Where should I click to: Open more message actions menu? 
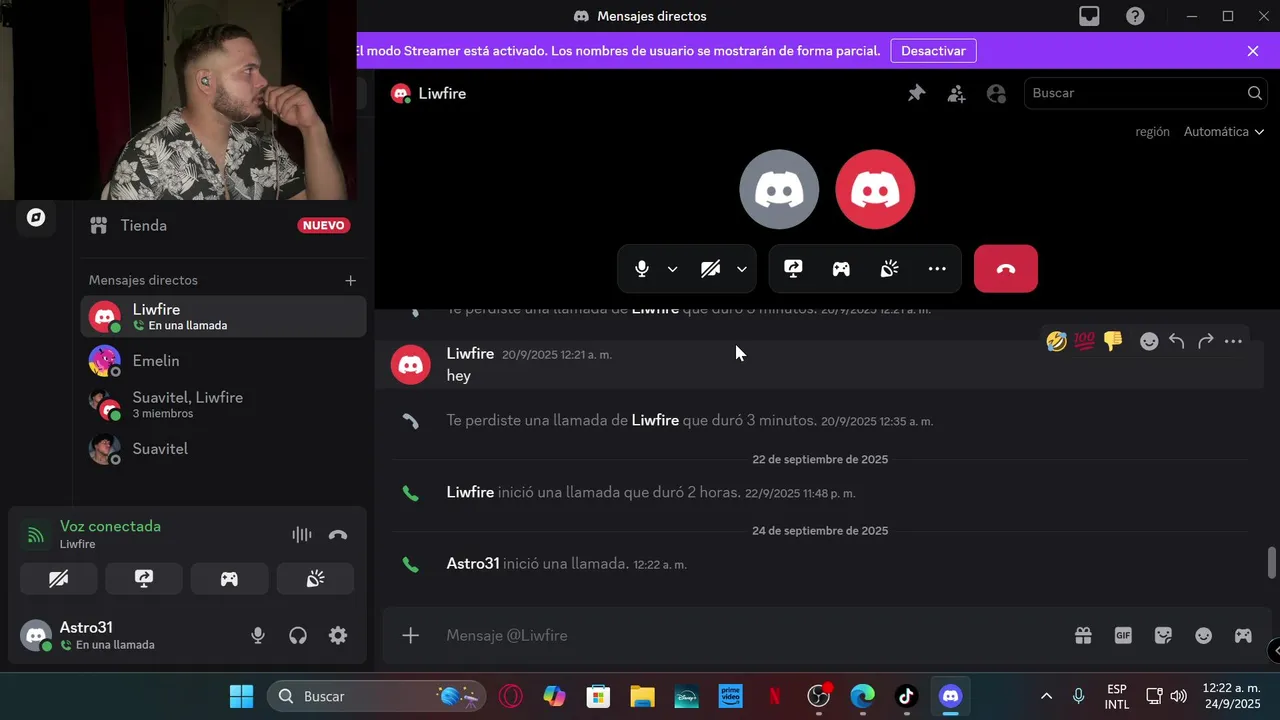point(1233,342)
